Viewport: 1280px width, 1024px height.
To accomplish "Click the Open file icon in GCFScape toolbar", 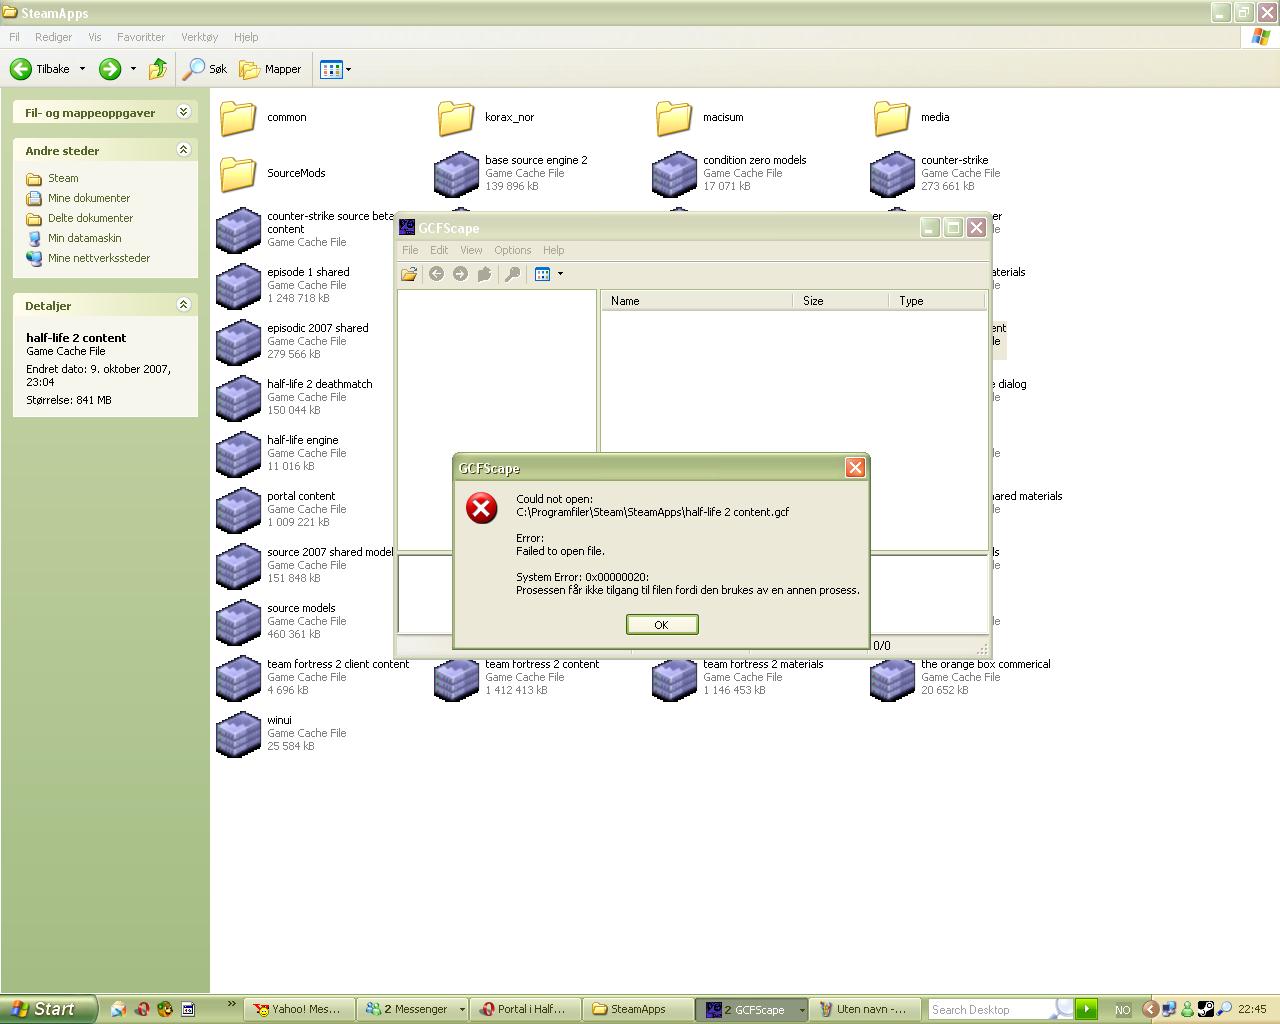I will pyautogui.click(x=409, y=274).
